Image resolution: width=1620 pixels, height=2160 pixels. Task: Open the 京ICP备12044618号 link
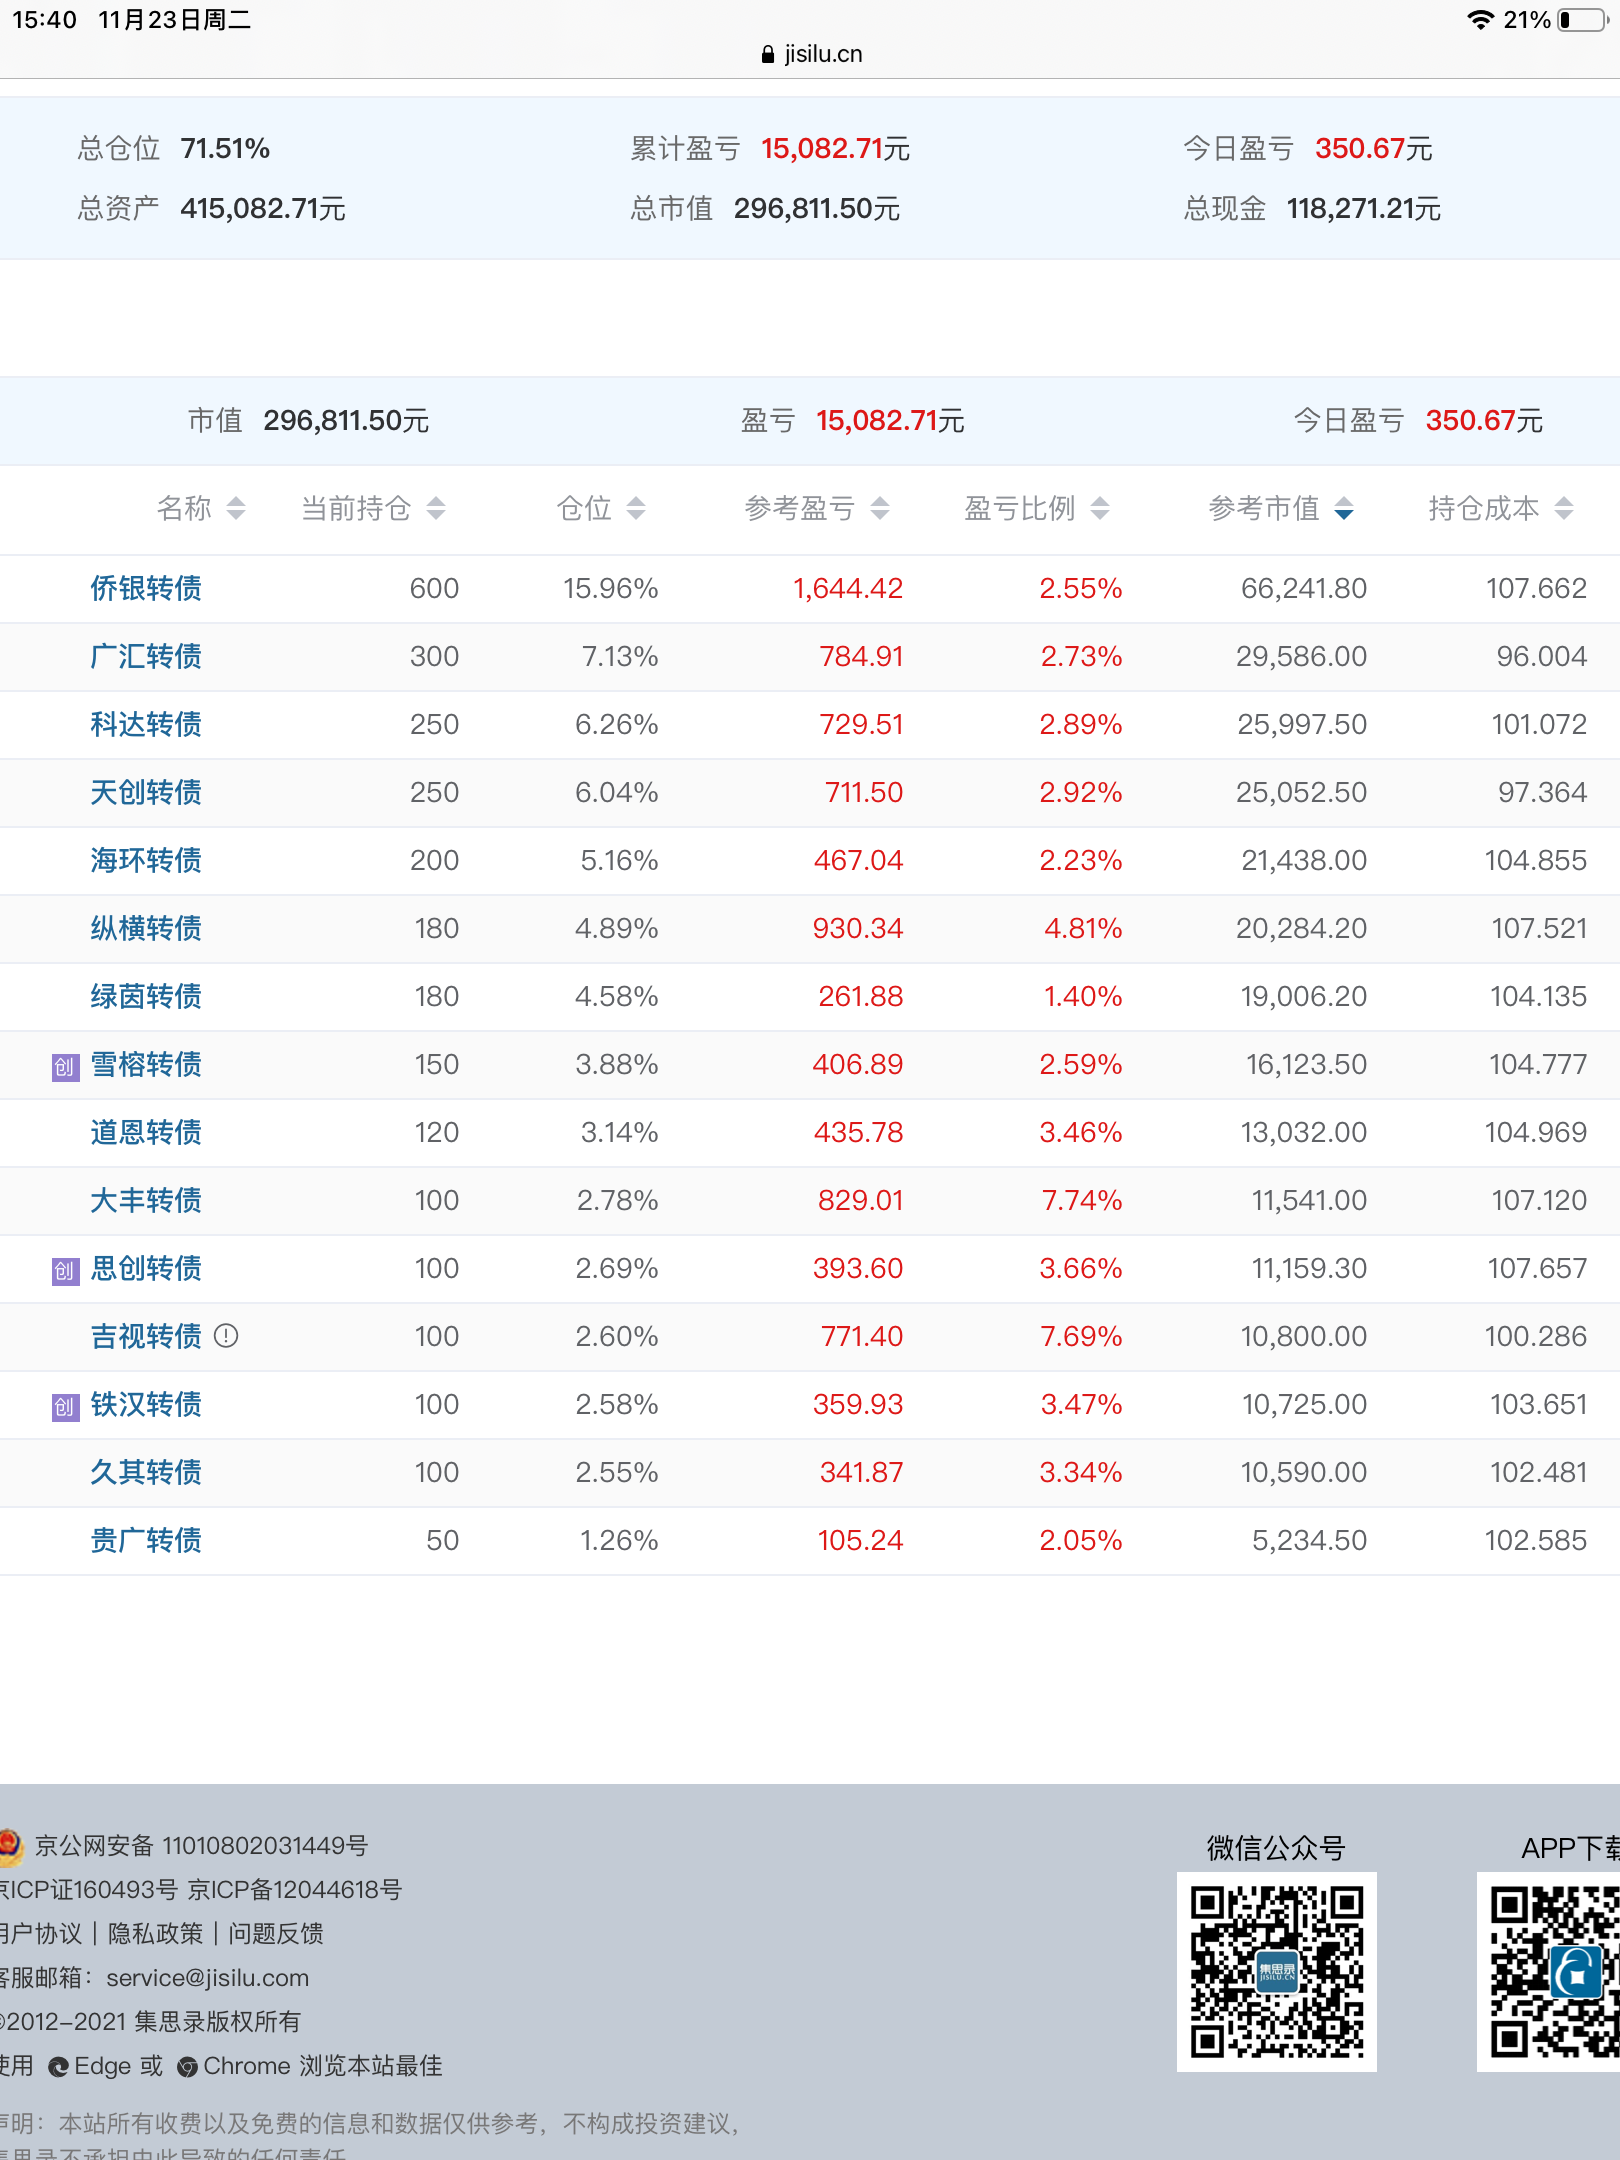pyautogui.click(x=295, y=1890)
